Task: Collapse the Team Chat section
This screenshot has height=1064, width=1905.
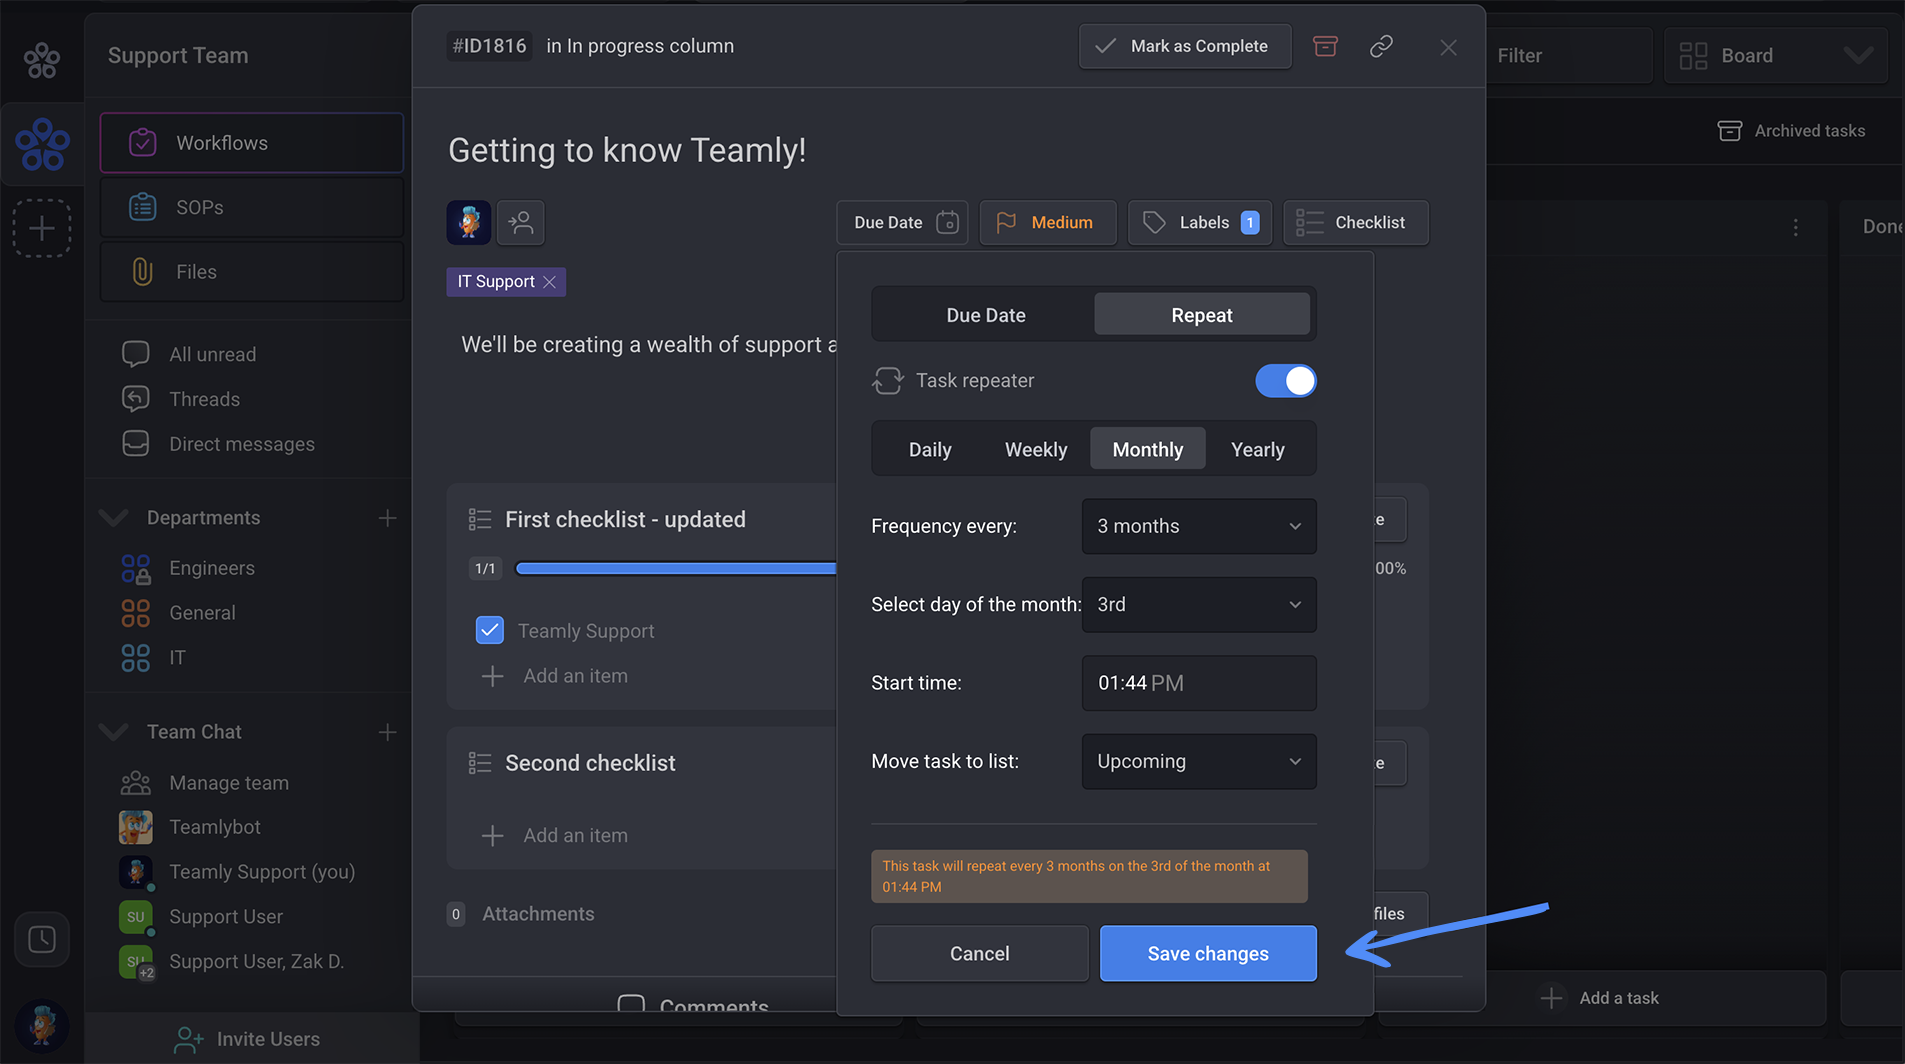Action: tap(114, 732)
